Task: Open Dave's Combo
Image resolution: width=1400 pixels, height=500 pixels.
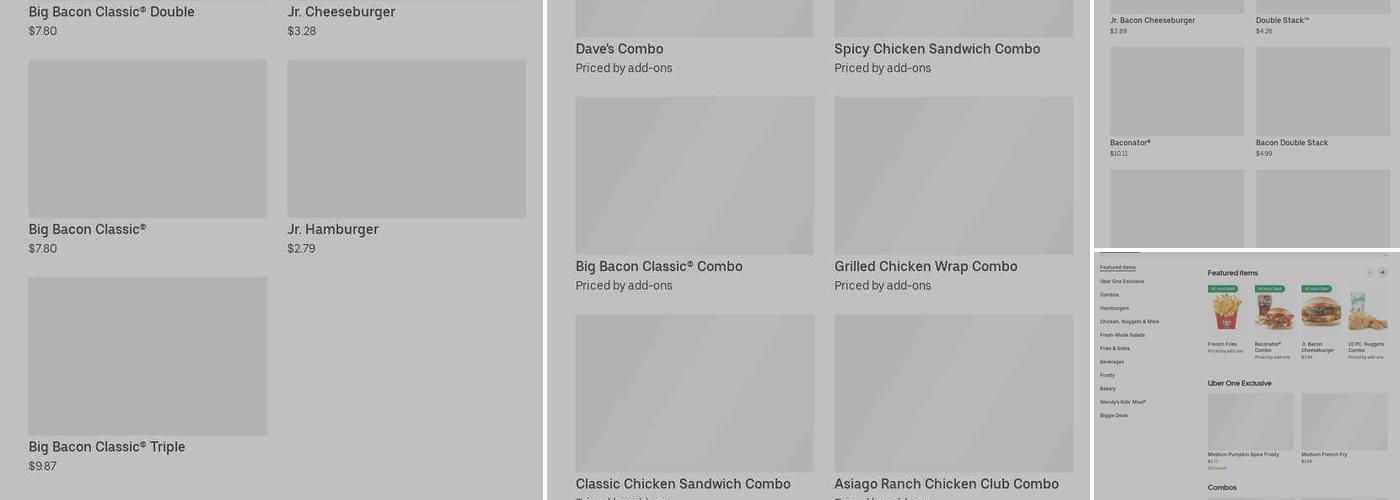Action: [x=694, y=20]
